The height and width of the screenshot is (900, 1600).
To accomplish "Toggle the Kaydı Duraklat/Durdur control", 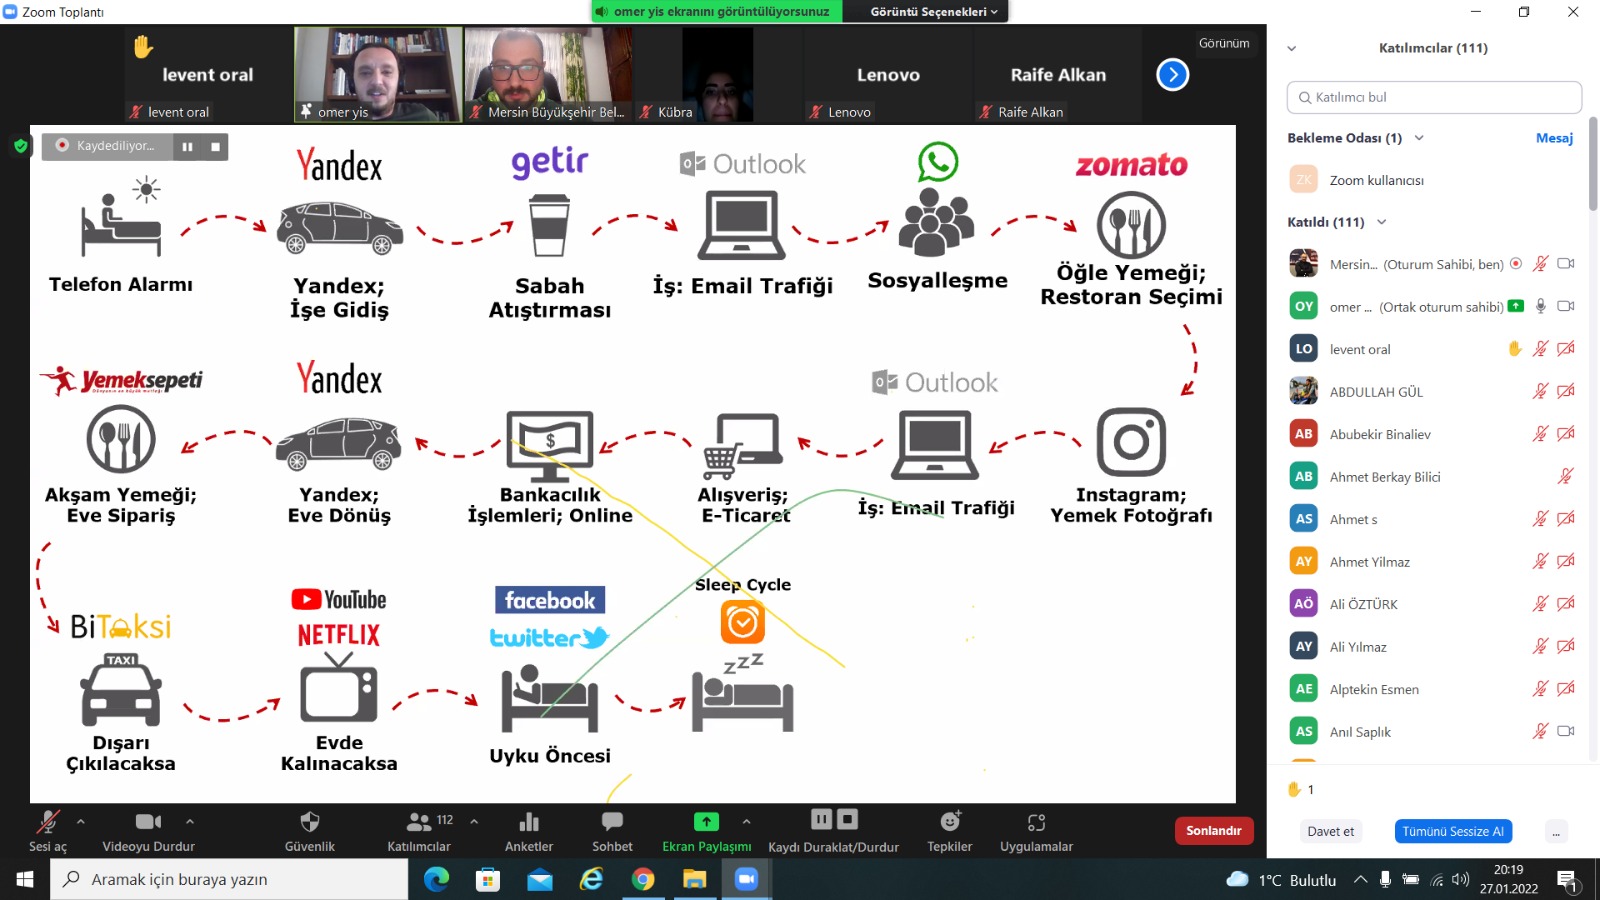I will [833, 820].
